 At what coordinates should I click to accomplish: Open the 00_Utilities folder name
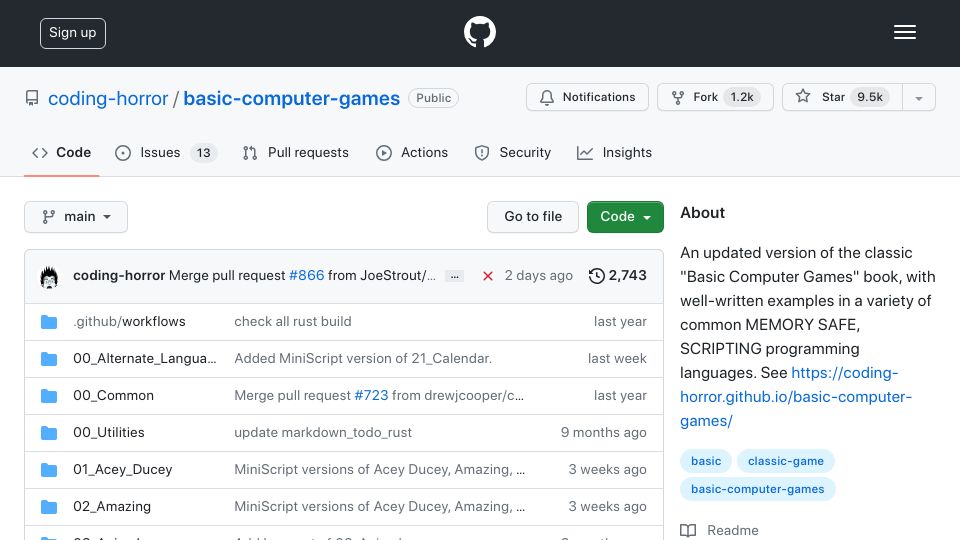(x=108, y=432)
